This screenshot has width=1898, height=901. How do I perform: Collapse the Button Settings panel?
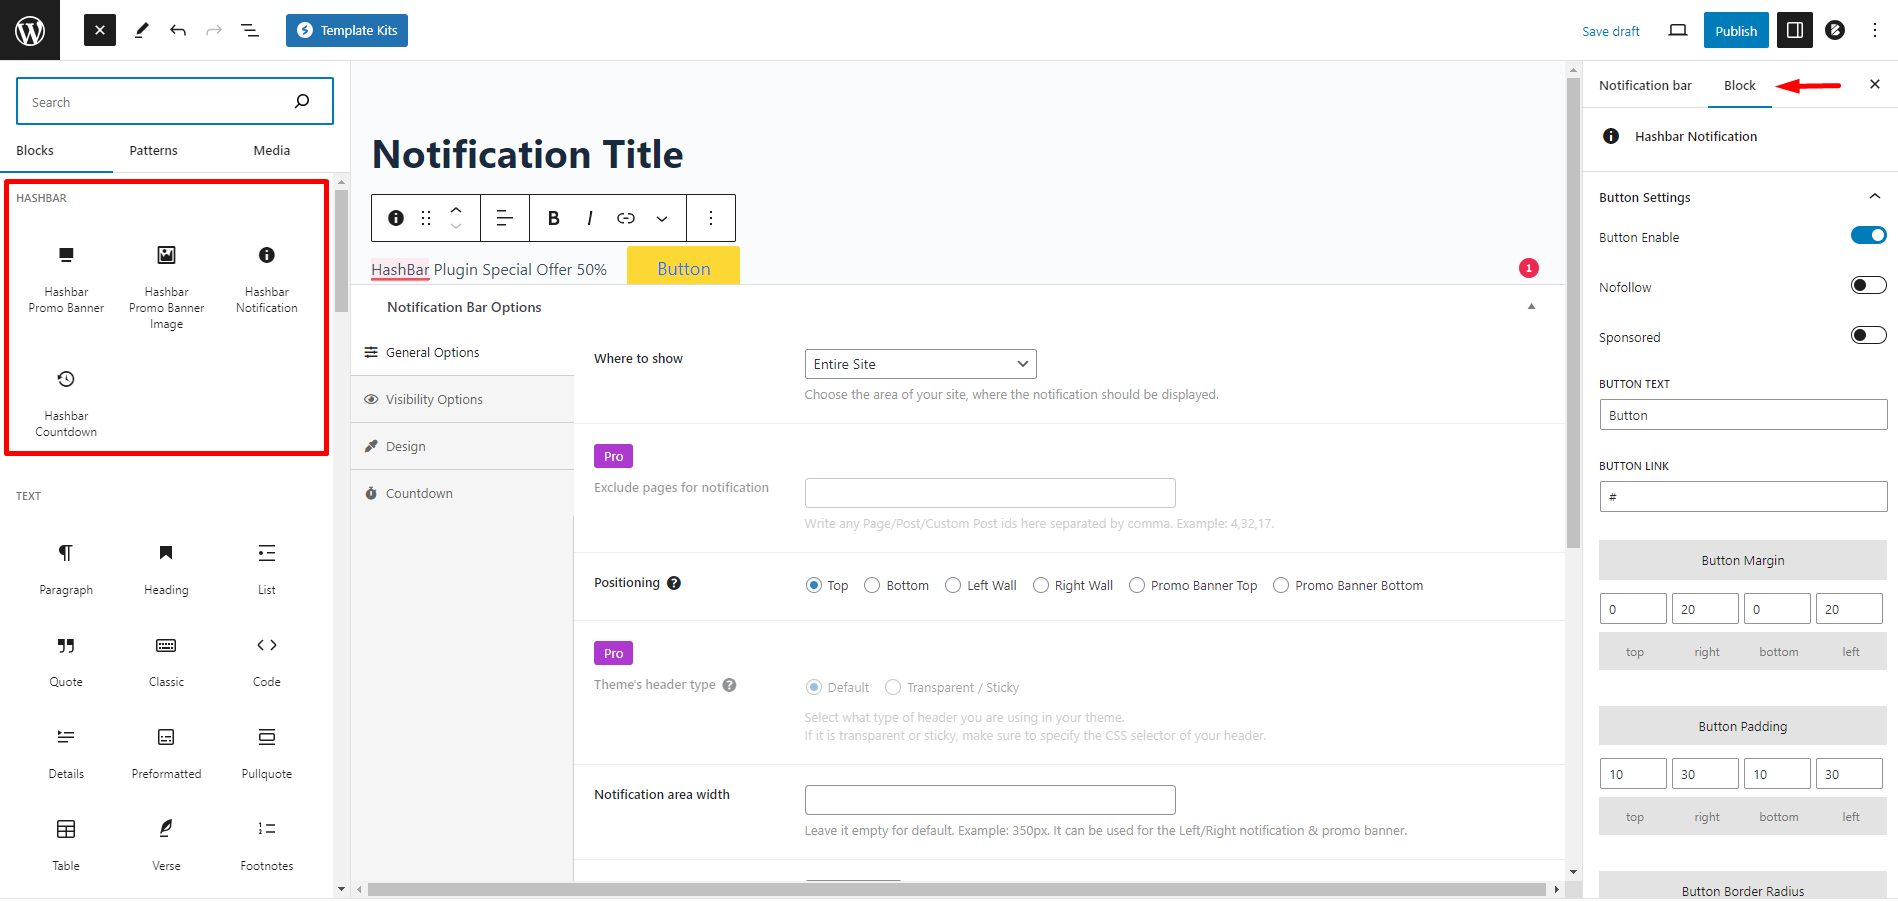[1874, 197]
